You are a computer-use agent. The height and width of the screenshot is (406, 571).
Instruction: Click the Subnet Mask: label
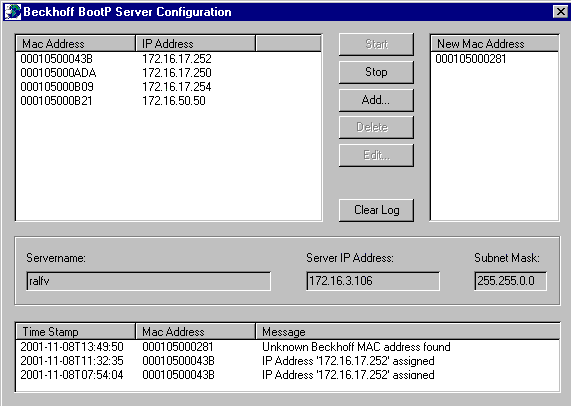507,258
